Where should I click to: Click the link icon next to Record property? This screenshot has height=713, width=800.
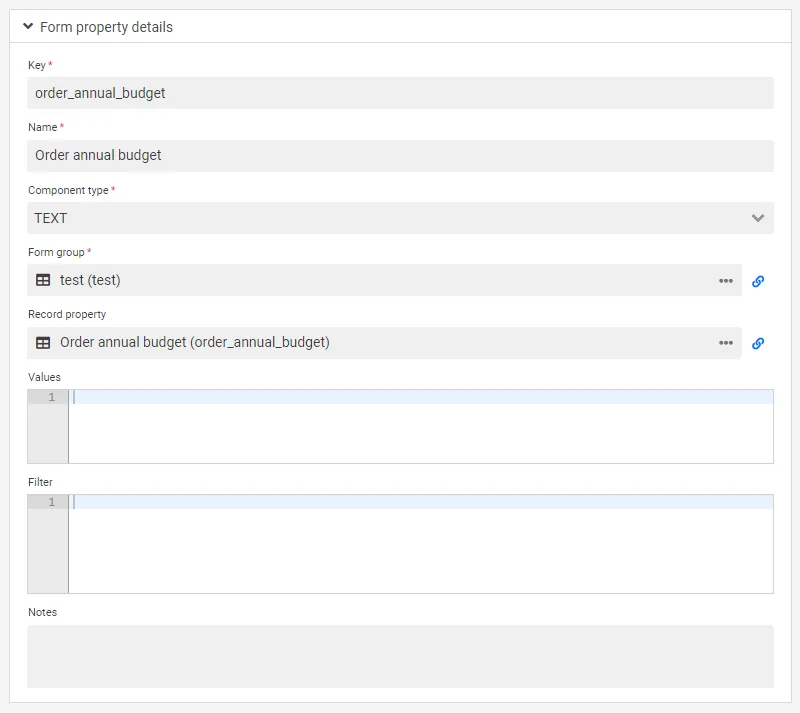(758, 343)
